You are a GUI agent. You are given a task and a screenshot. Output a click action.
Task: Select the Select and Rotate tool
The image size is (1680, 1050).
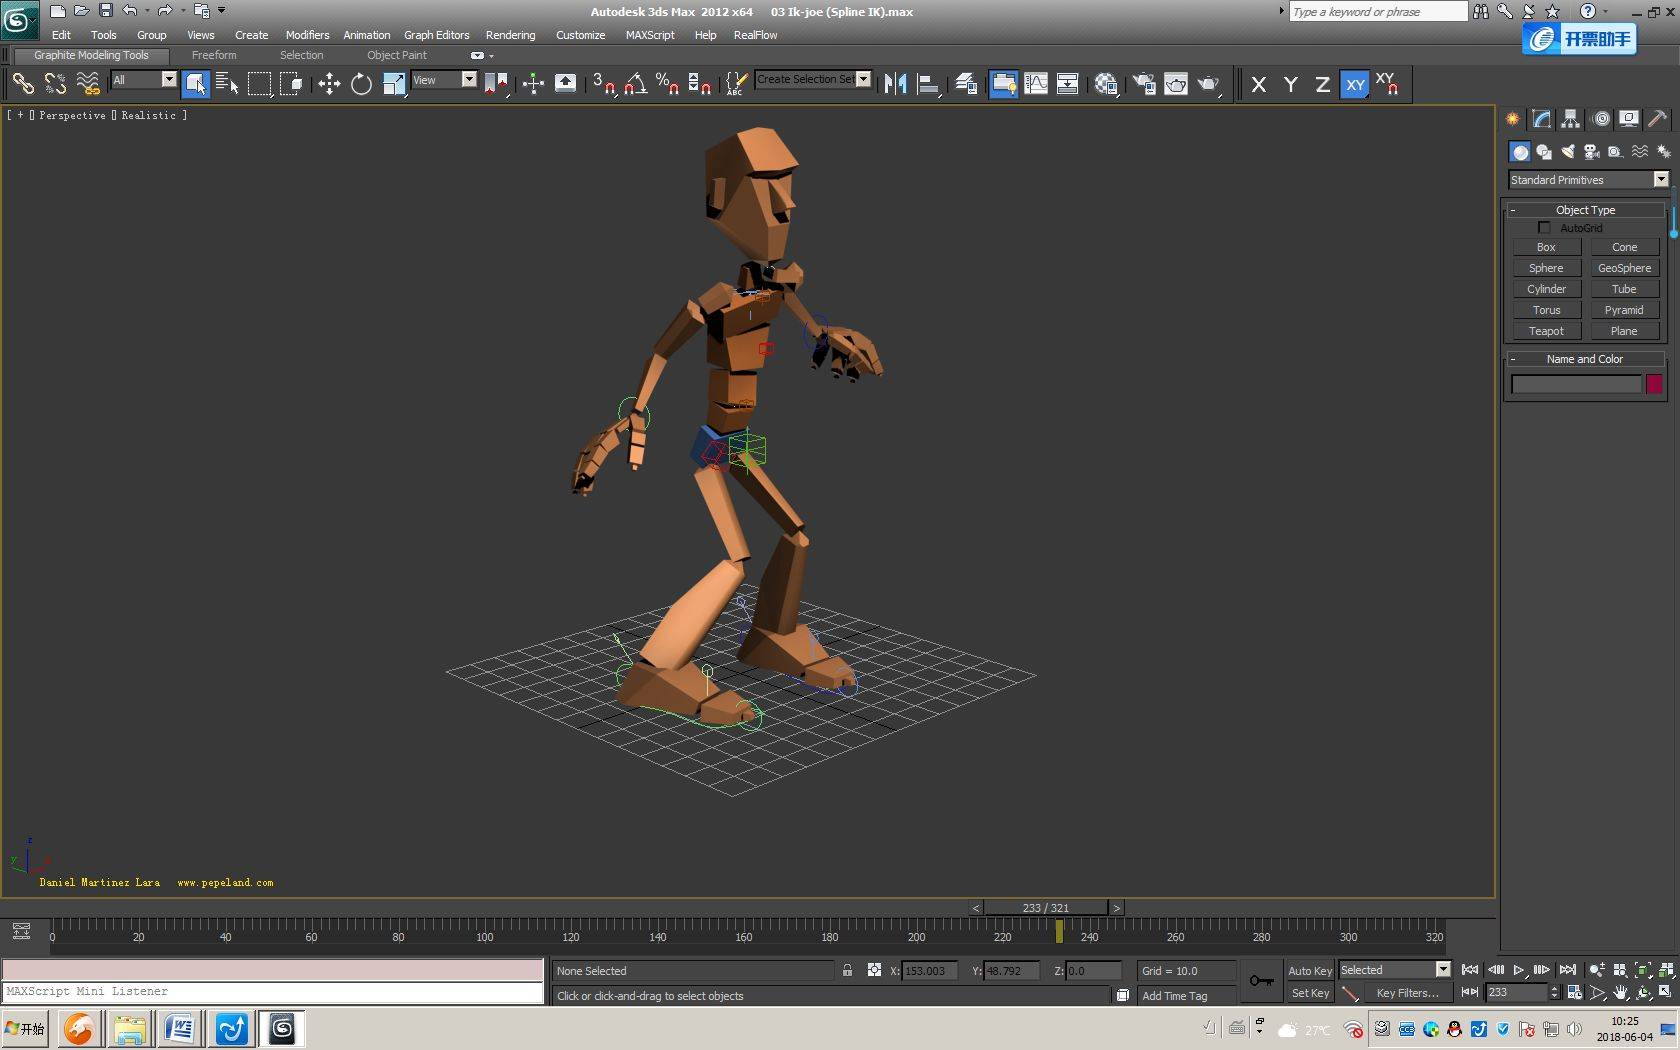361,84
